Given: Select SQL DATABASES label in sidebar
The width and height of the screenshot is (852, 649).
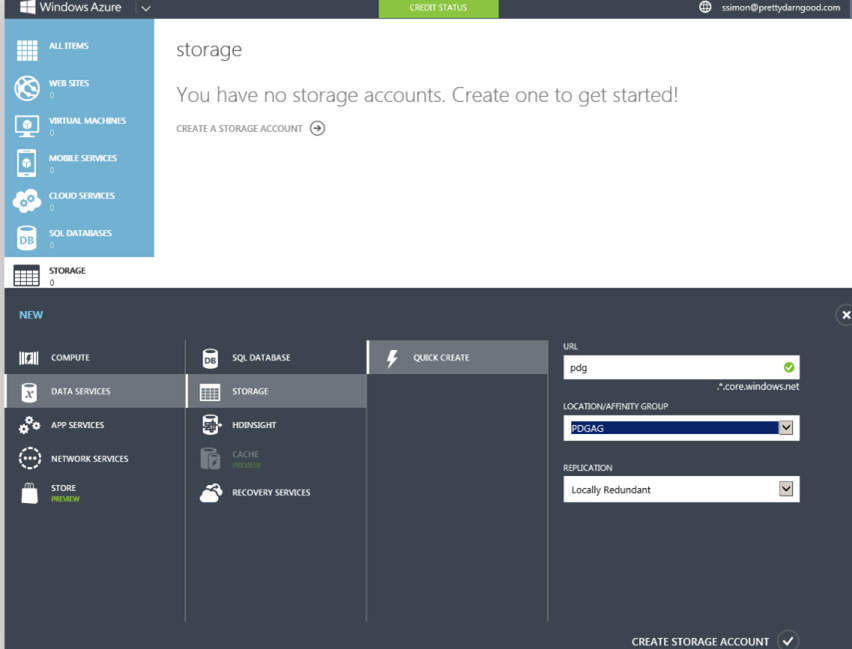Looking at the screenshot, I should click(80, 233).
